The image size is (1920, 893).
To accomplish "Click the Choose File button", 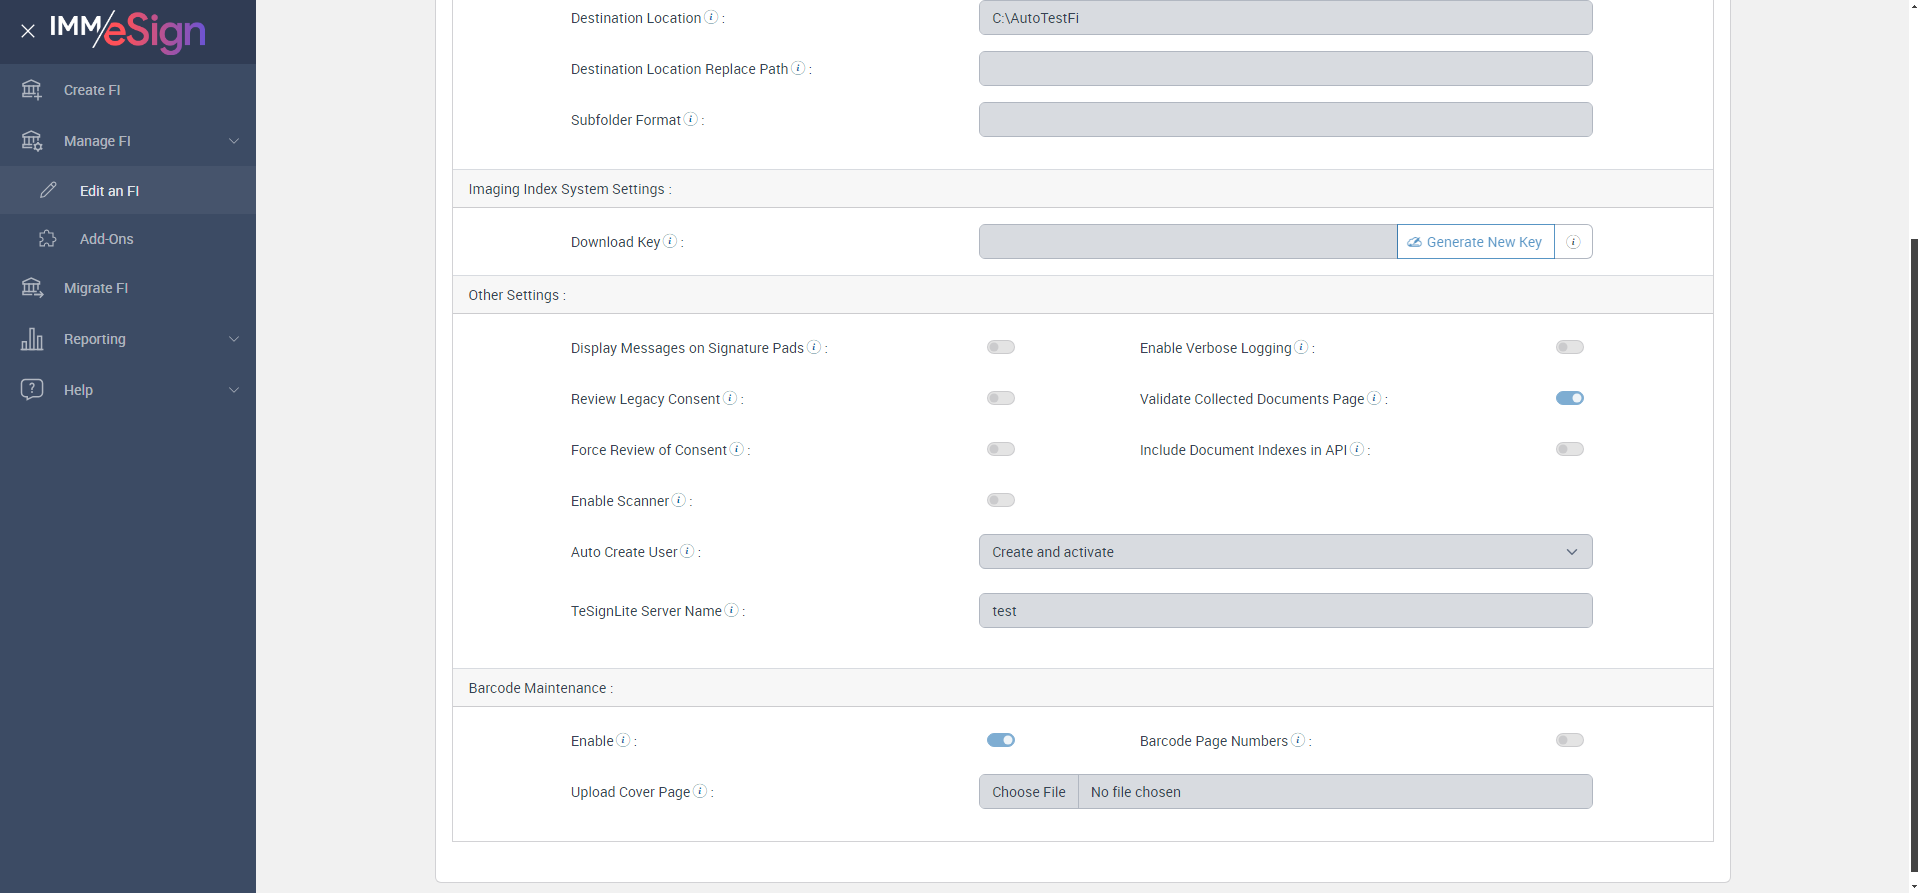I will tap(1028, 792).
